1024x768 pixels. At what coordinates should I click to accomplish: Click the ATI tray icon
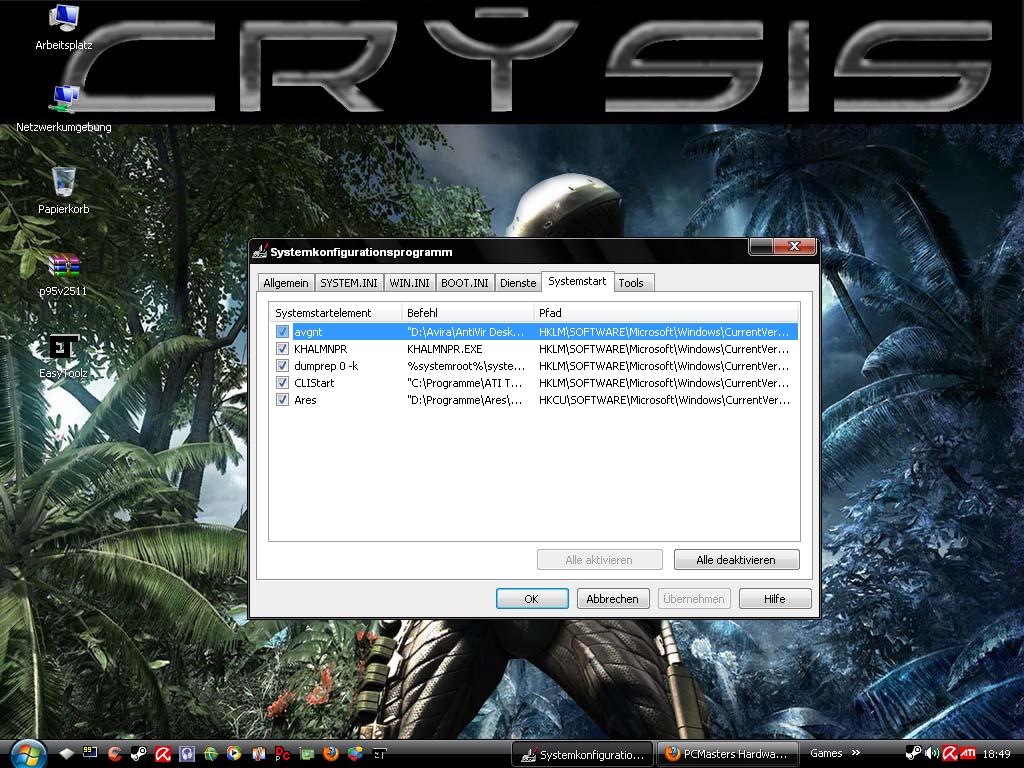[x=968, y=753]
